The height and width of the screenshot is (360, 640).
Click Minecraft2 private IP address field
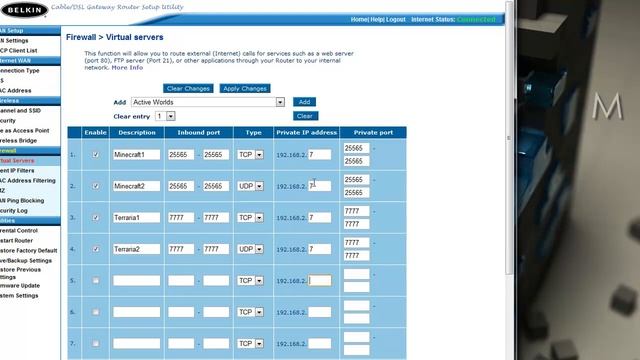(x=320, y=186)
